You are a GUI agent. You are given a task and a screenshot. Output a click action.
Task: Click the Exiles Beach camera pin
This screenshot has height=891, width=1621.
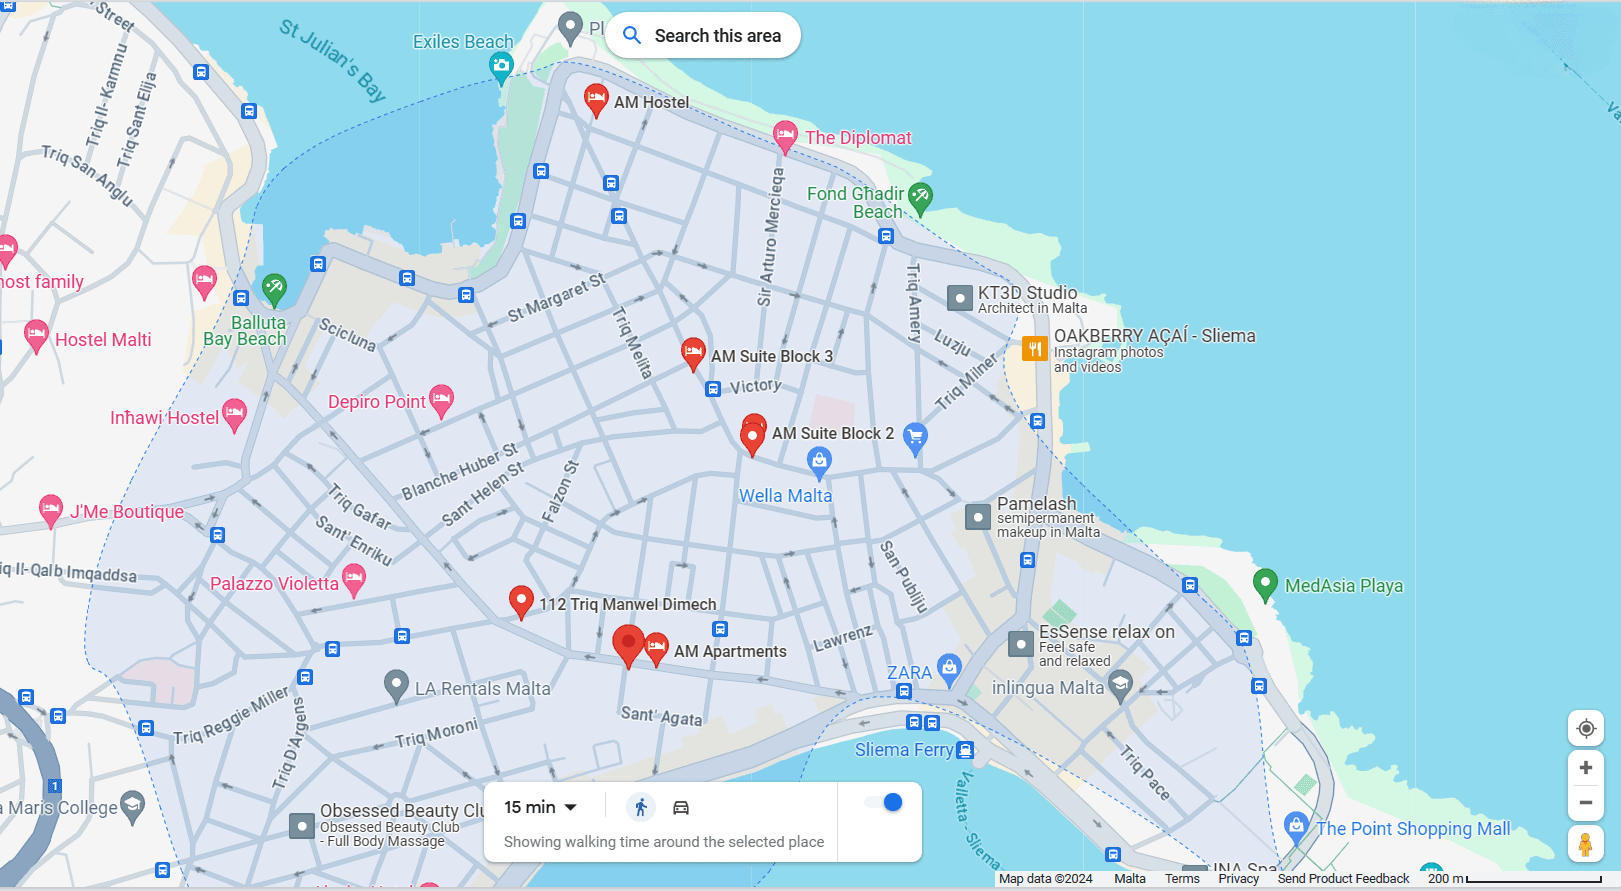pyautogui.click(x=501, y=67)
